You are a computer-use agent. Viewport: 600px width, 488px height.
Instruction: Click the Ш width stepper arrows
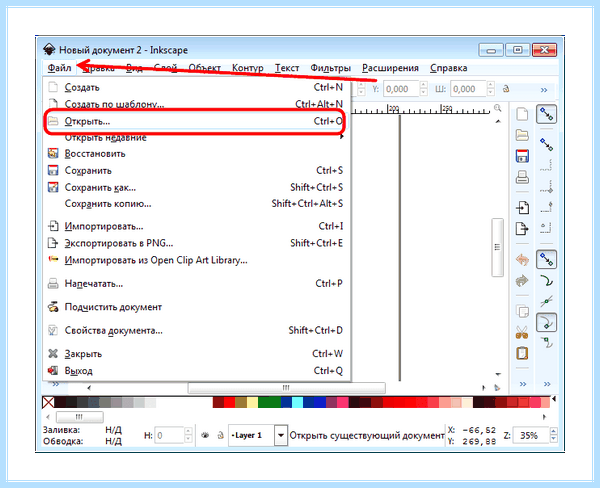[491, 89]
